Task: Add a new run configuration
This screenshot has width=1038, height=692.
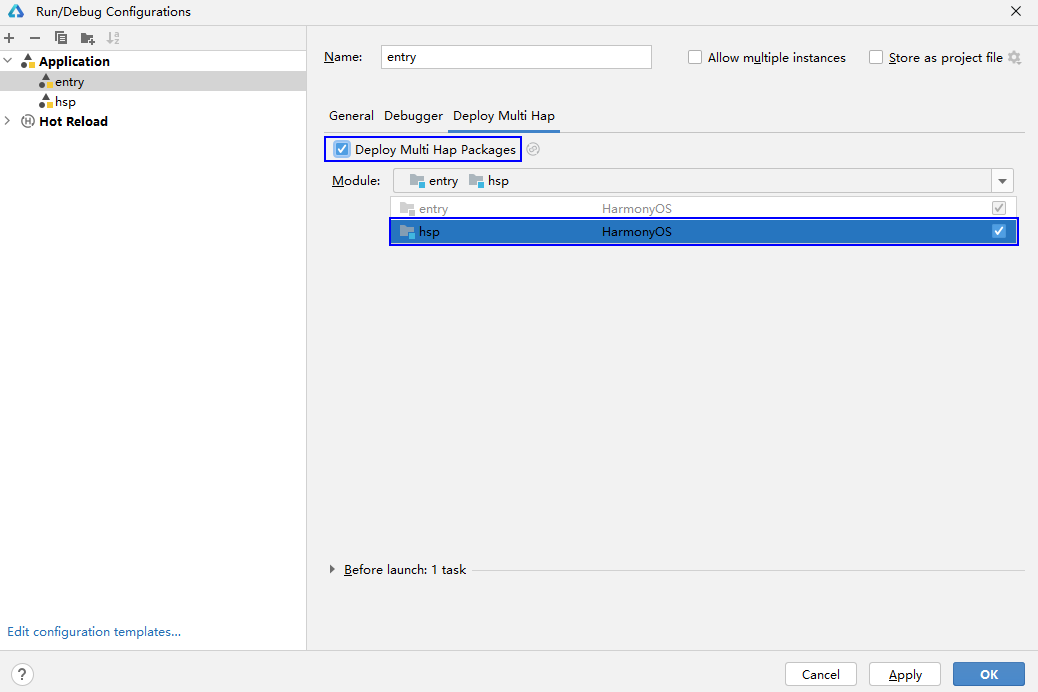Action: pos(9,38)
